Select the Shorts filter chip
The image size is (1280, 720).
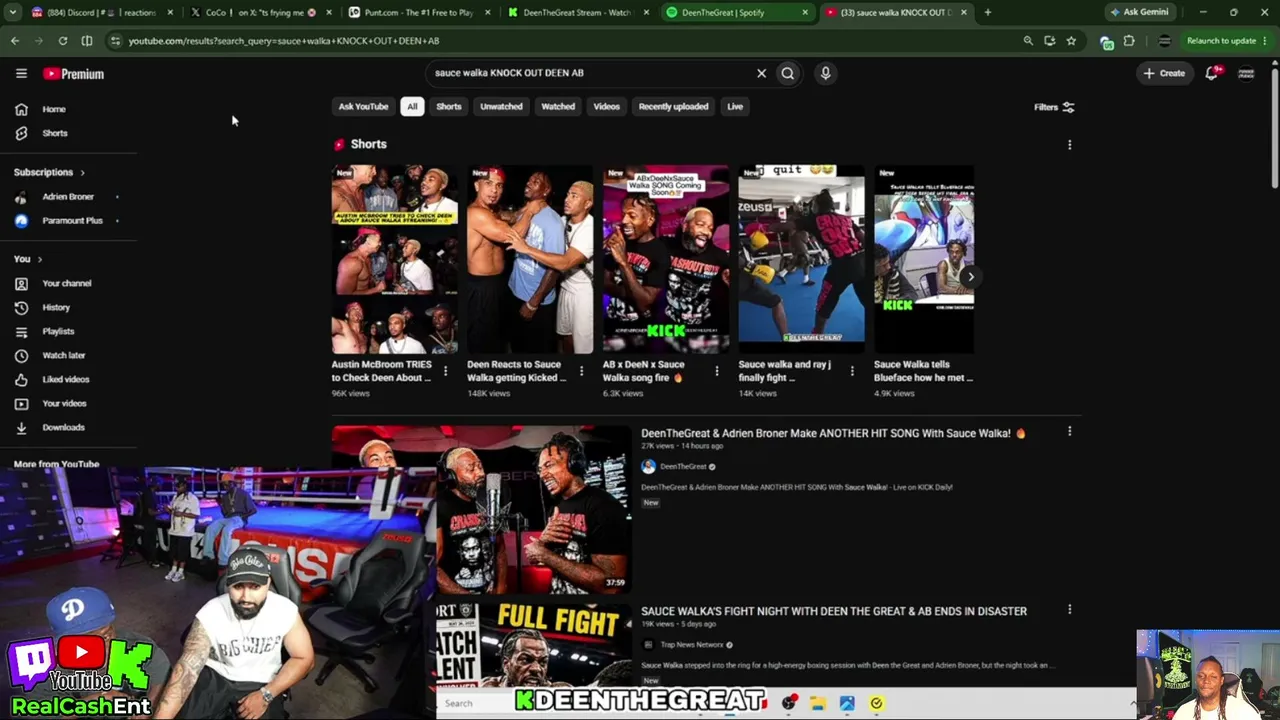click(x=449, y=107)
